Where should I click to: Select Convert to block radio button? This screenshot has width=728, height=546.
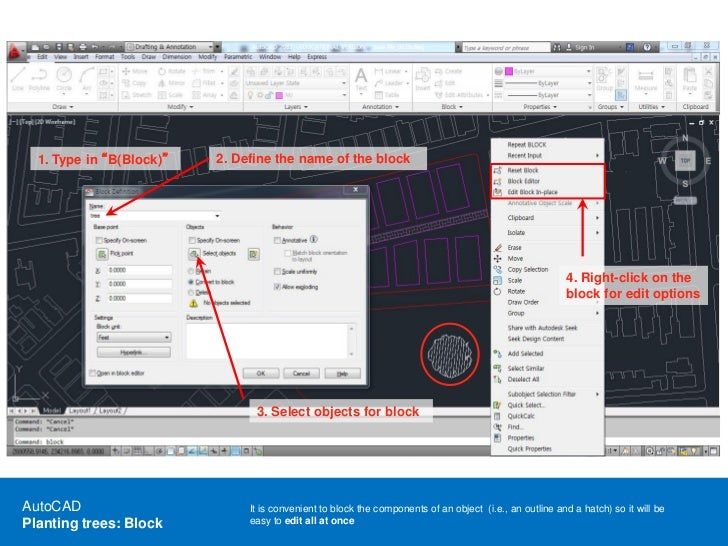190,282
